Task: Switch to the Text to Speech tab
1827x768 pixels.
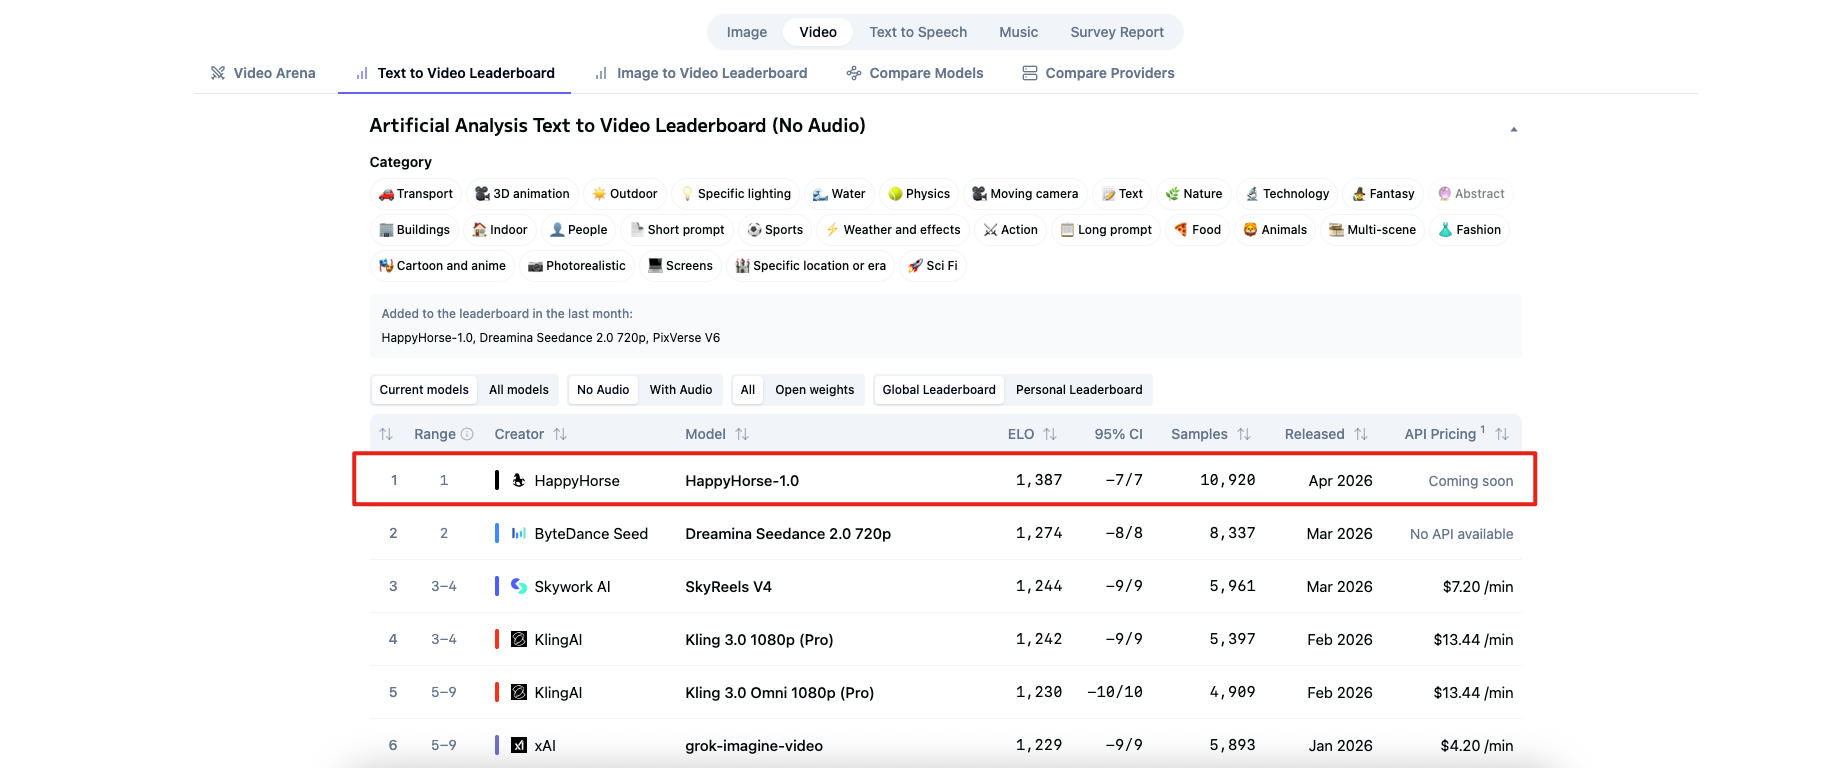Action: (918, 32)
